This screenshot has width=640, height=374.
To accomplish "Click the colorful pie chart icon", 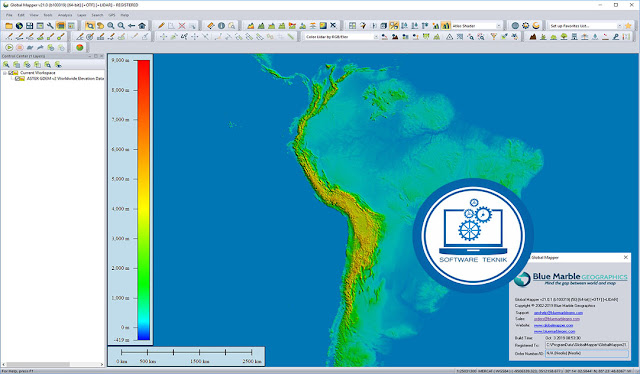I will 80,47.
